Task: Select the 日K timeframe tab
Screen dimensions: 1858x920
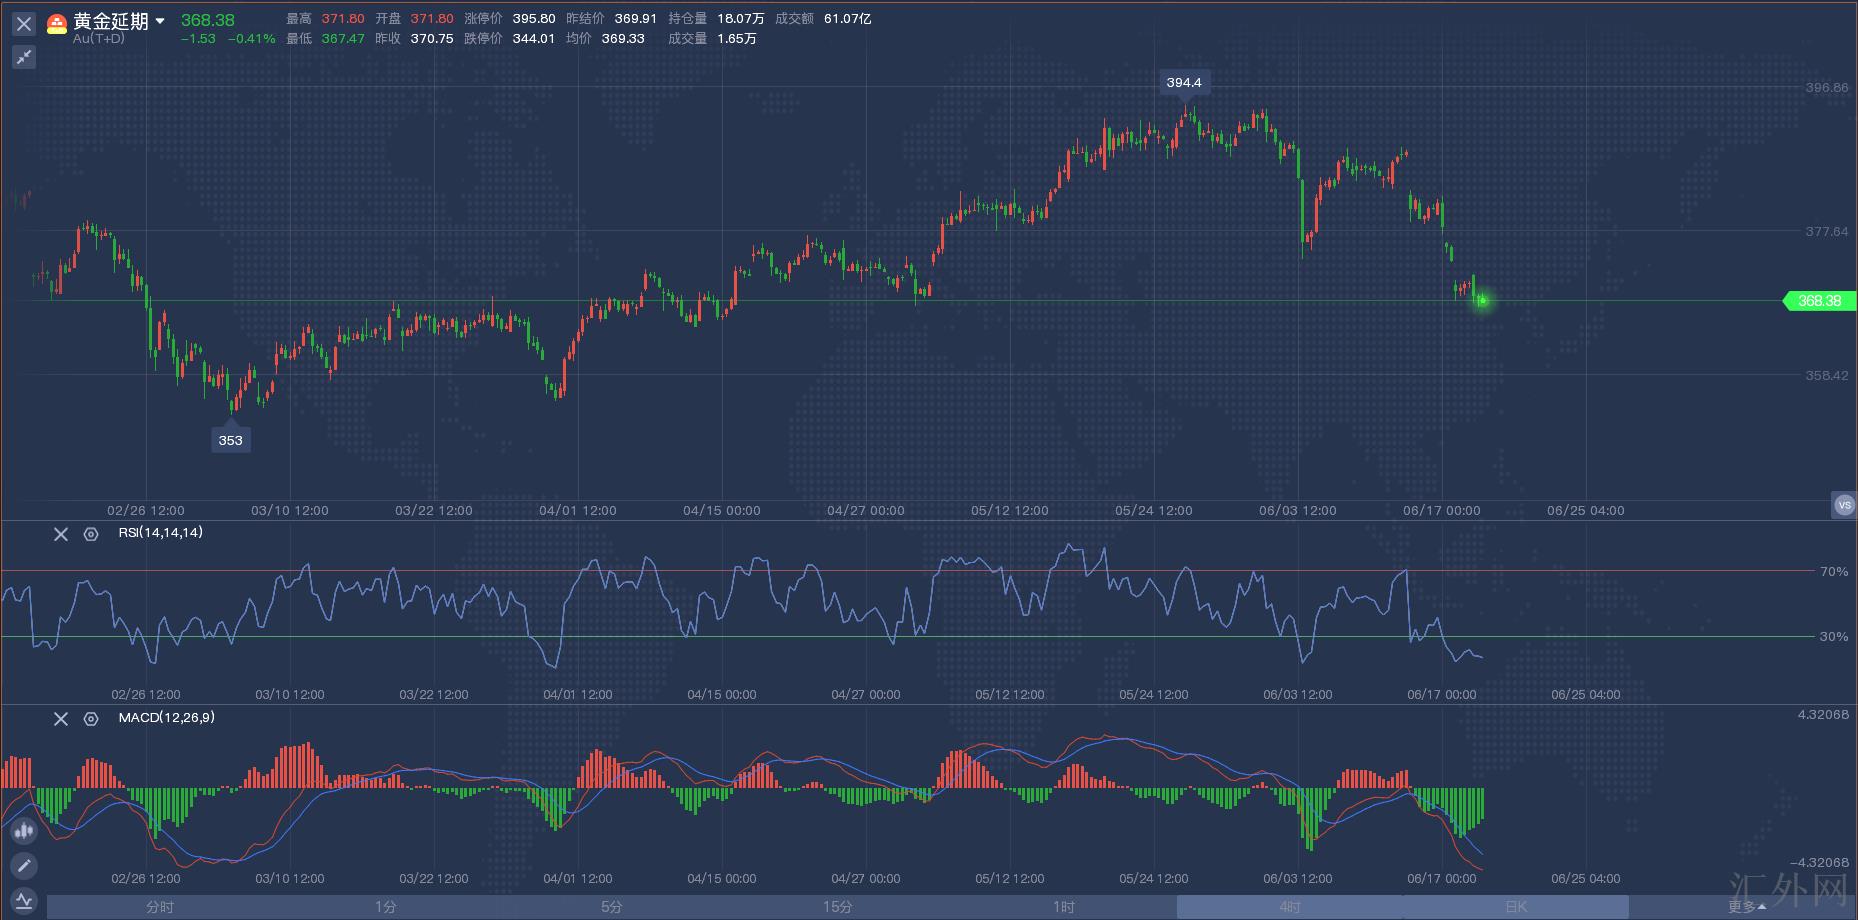Action: (1516, 907)
